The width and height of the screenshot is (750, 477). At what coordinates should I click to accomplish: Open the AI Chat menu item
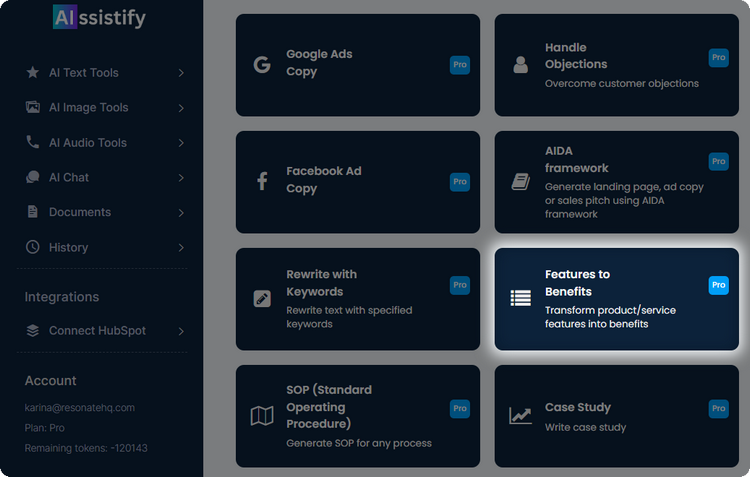[69, 178]
